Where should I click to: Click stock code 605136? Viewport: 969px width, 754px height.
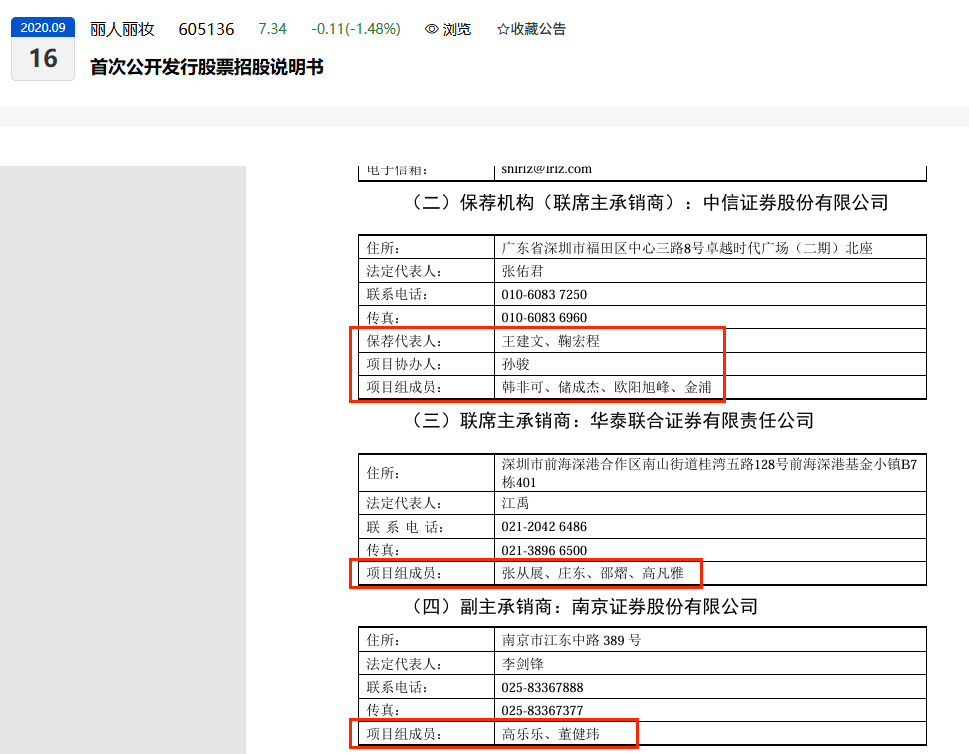tap(206, 29)
